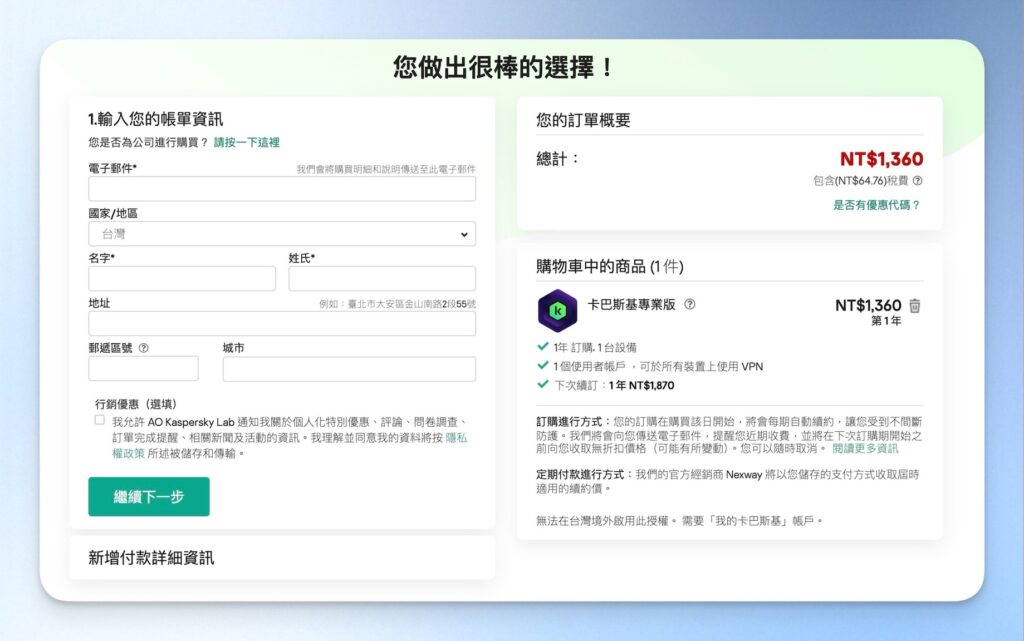Click the product price NT$1,360 第1年
1024x641 pixels.
[869, 312]
